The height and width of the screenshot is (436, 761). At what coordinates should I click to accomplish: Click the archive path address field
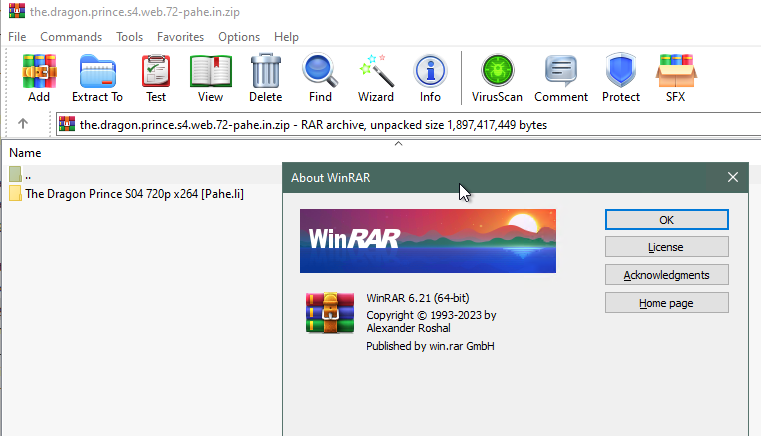click(x=409, y=125)
